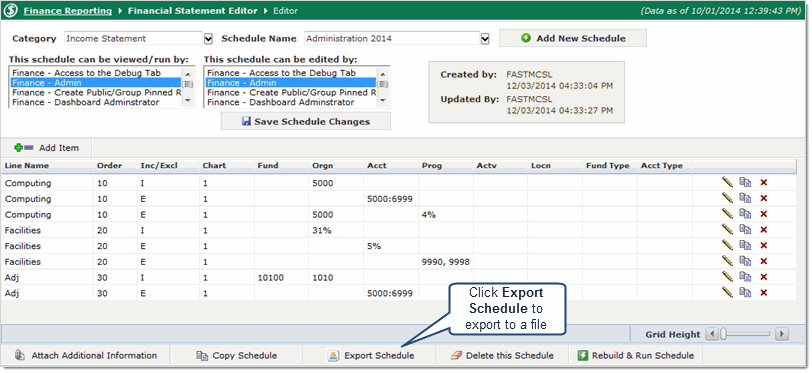Edit the Computing row with Orgn 5000 only
Screen dimensions: 812x373
[x=728, y=182]
